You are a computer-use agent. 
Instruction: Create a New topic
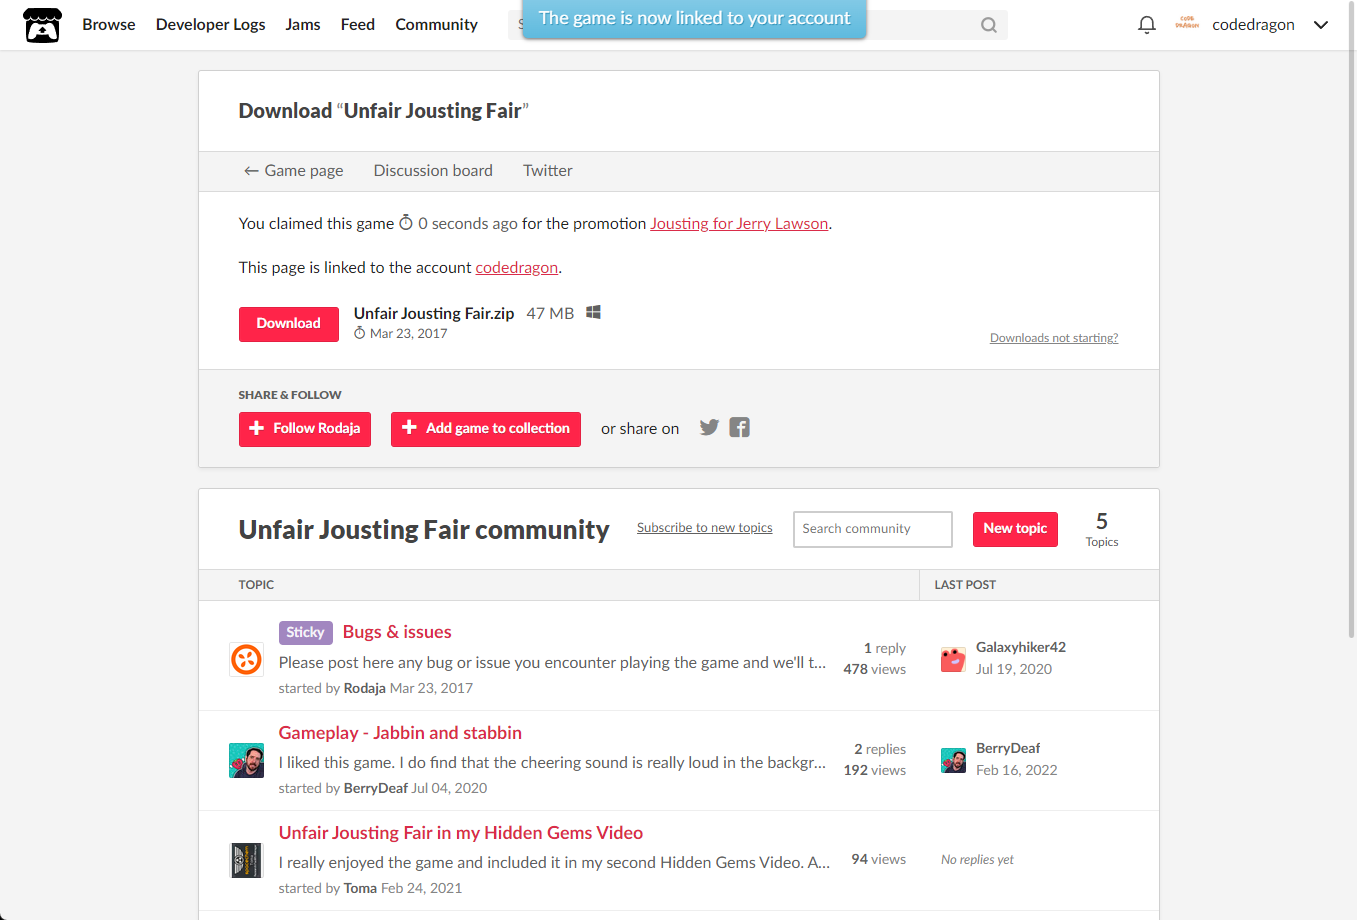(1015, 529)
